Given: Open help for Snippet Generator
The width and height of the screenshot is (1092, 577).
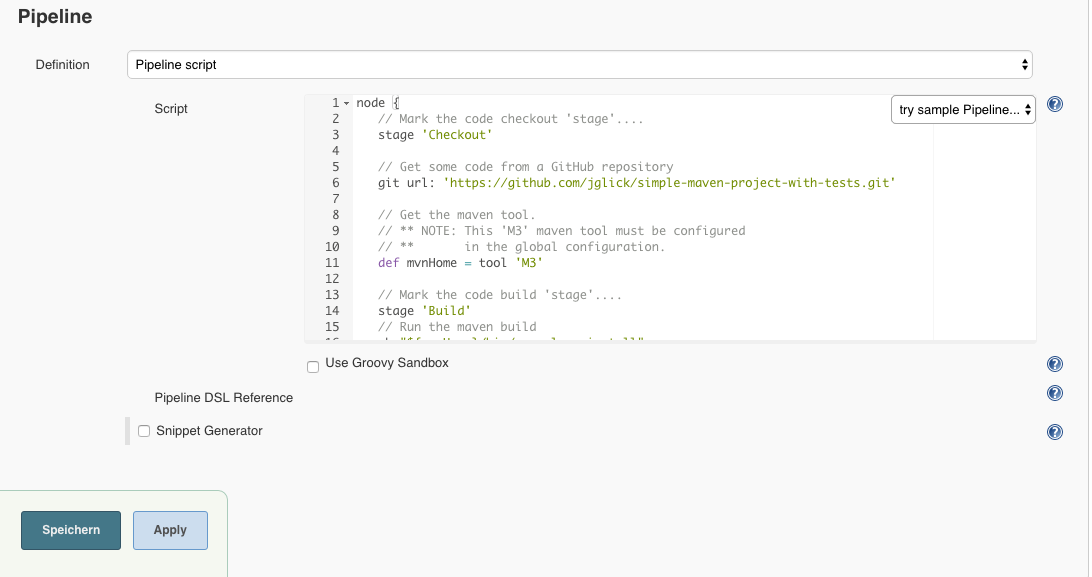Looking at the screenshot, I should (1054, 432).
